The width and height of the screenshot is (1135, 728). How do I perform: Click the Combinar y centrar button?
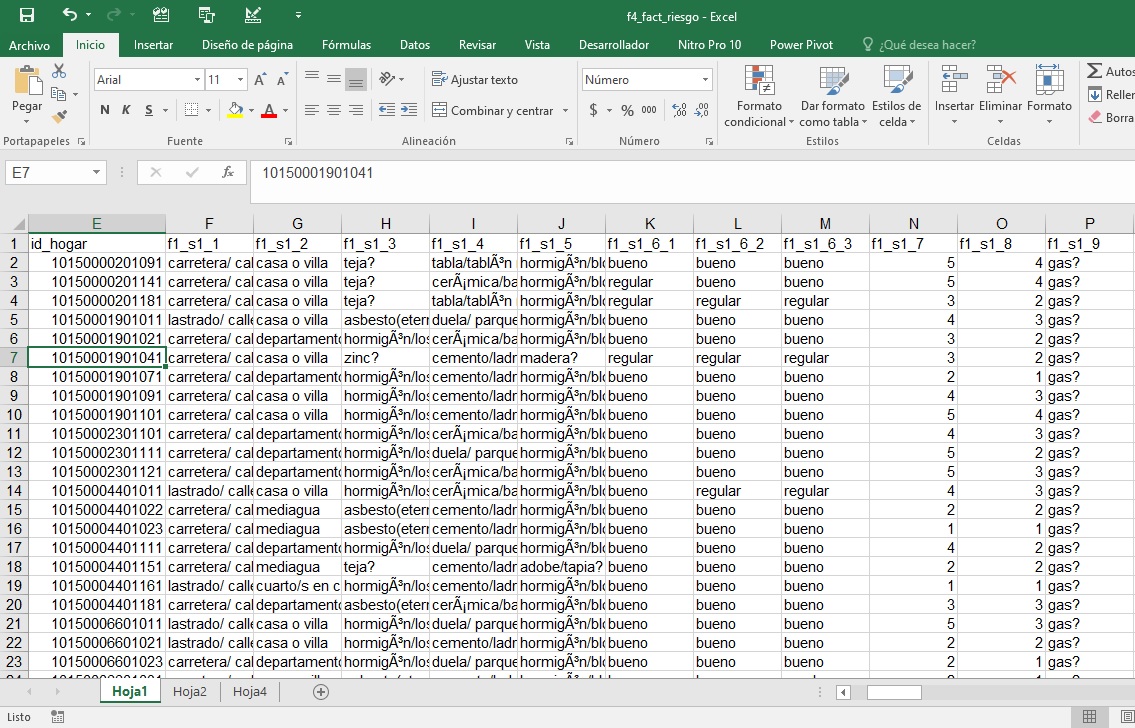tap(494, 111)
